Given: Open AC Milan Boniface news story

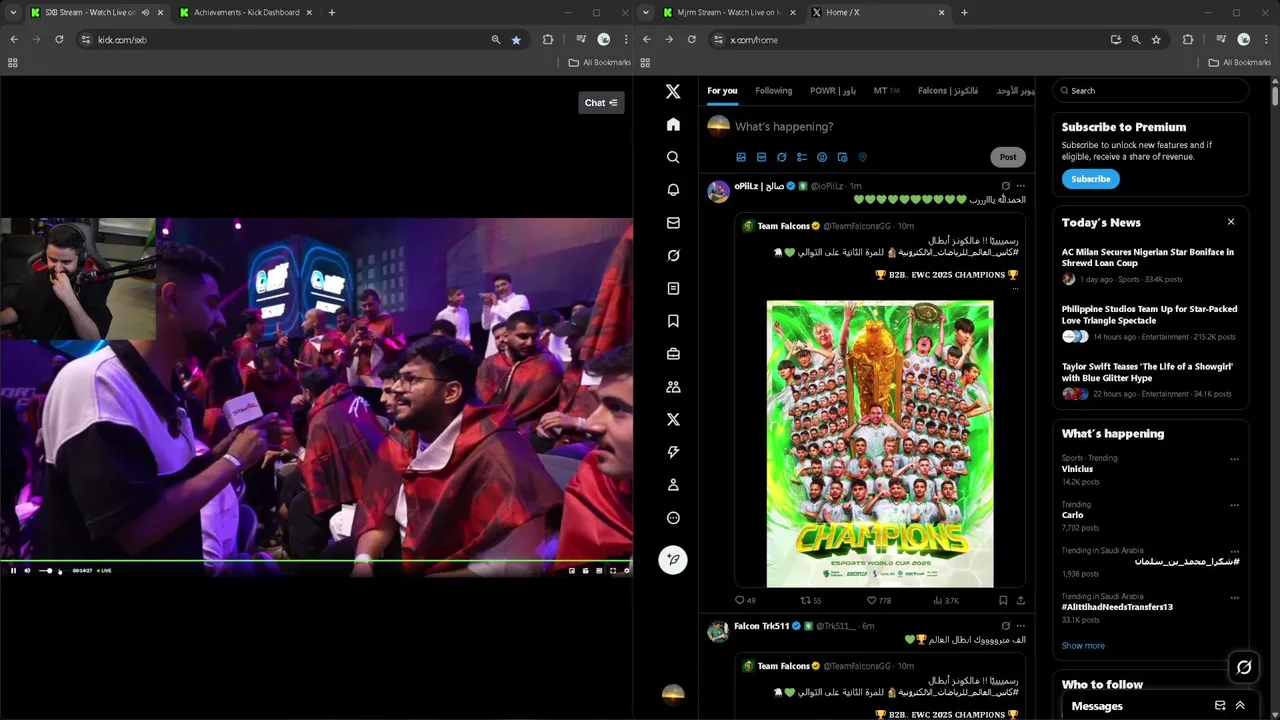Looking at the screenshot, I should pos(1150,265).
